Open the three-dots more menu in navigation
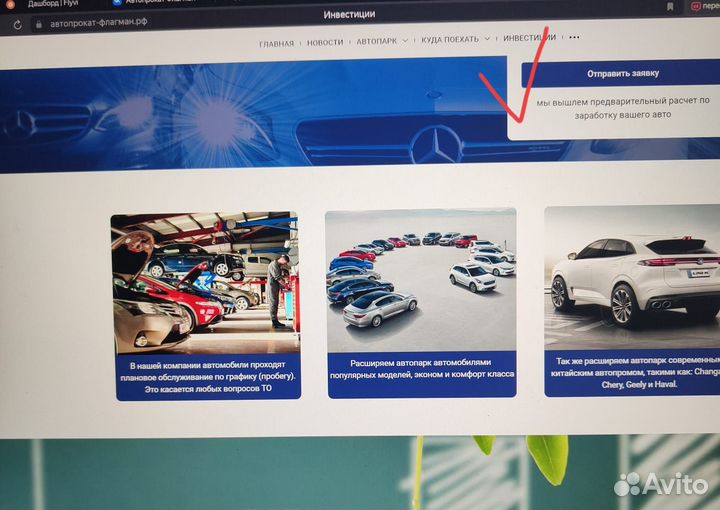The height and width of the screenshot is (510, 720). pos(574,38)
